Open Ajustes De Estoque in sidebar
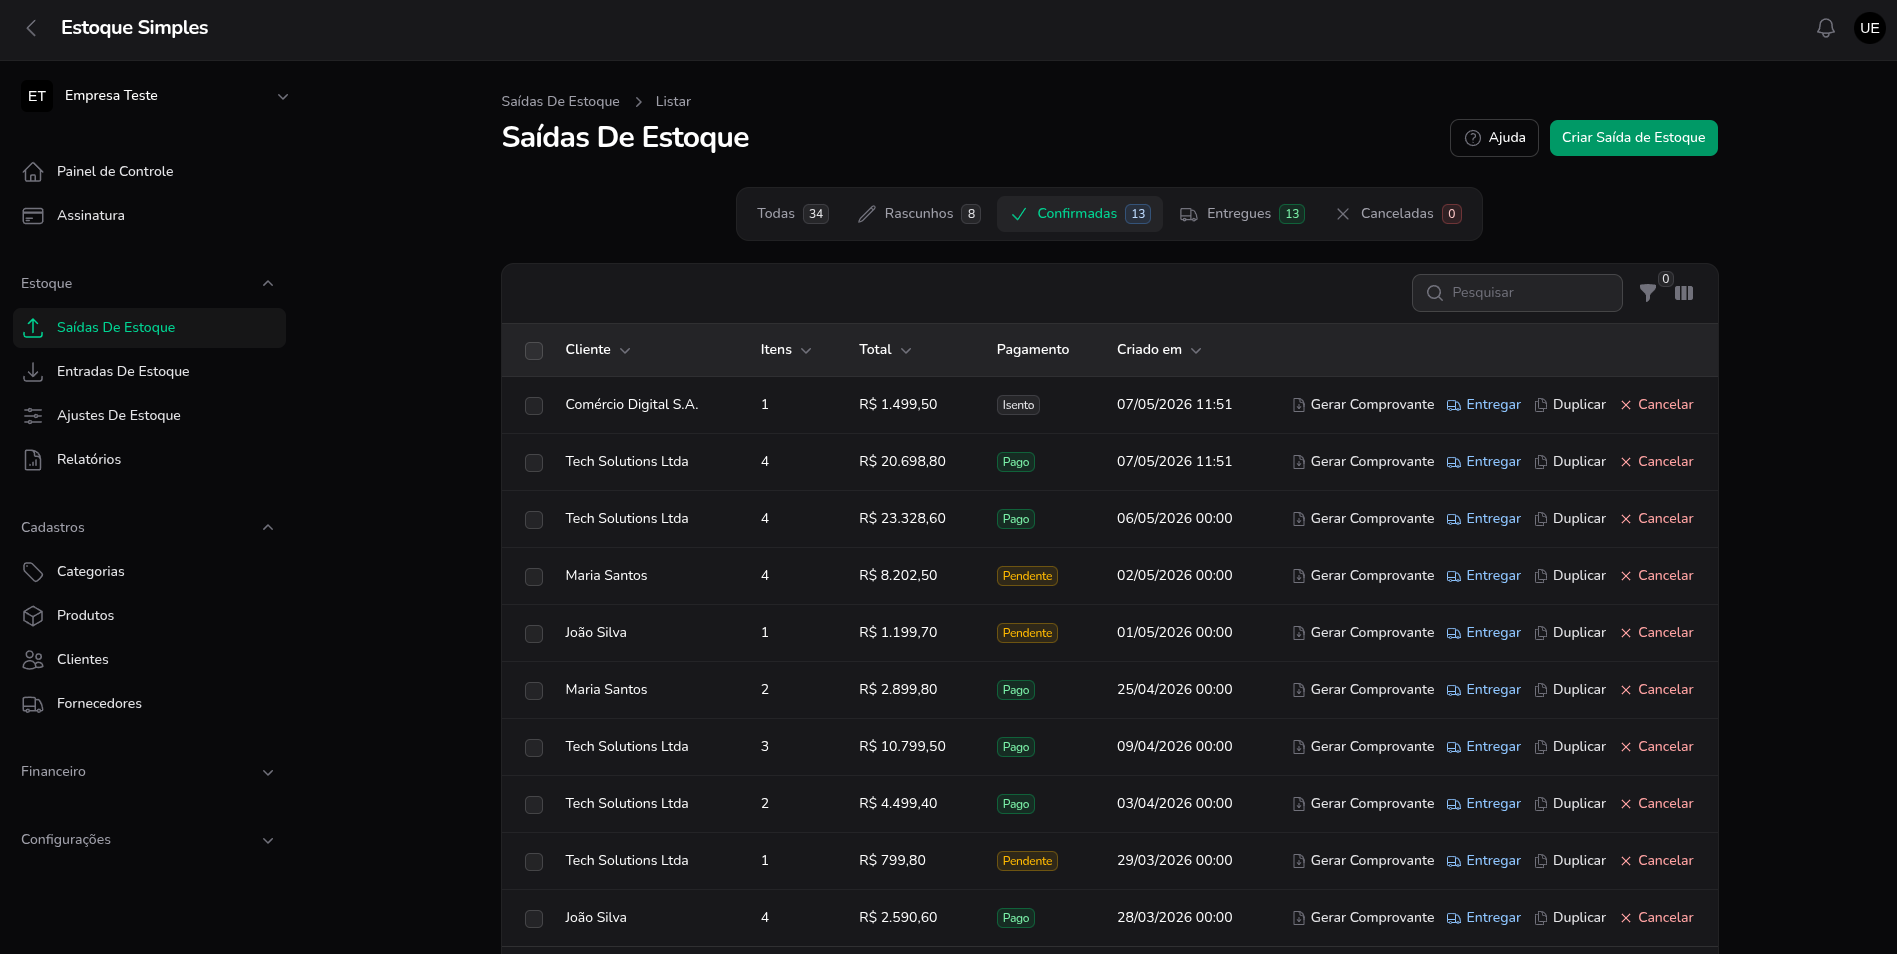The height and width of the screenshot is (954, 1897). coord(149,416)
